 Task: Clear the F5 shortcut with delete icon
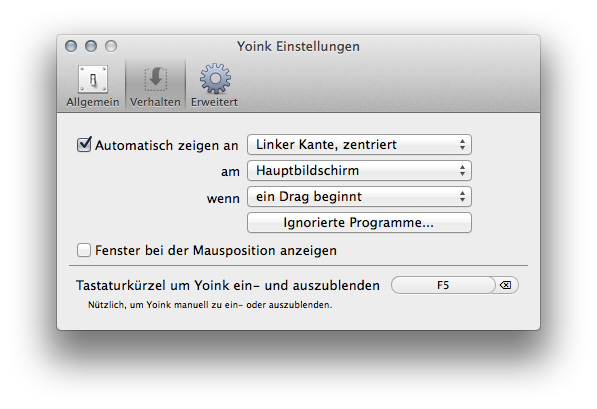click(x=506, y=285)
